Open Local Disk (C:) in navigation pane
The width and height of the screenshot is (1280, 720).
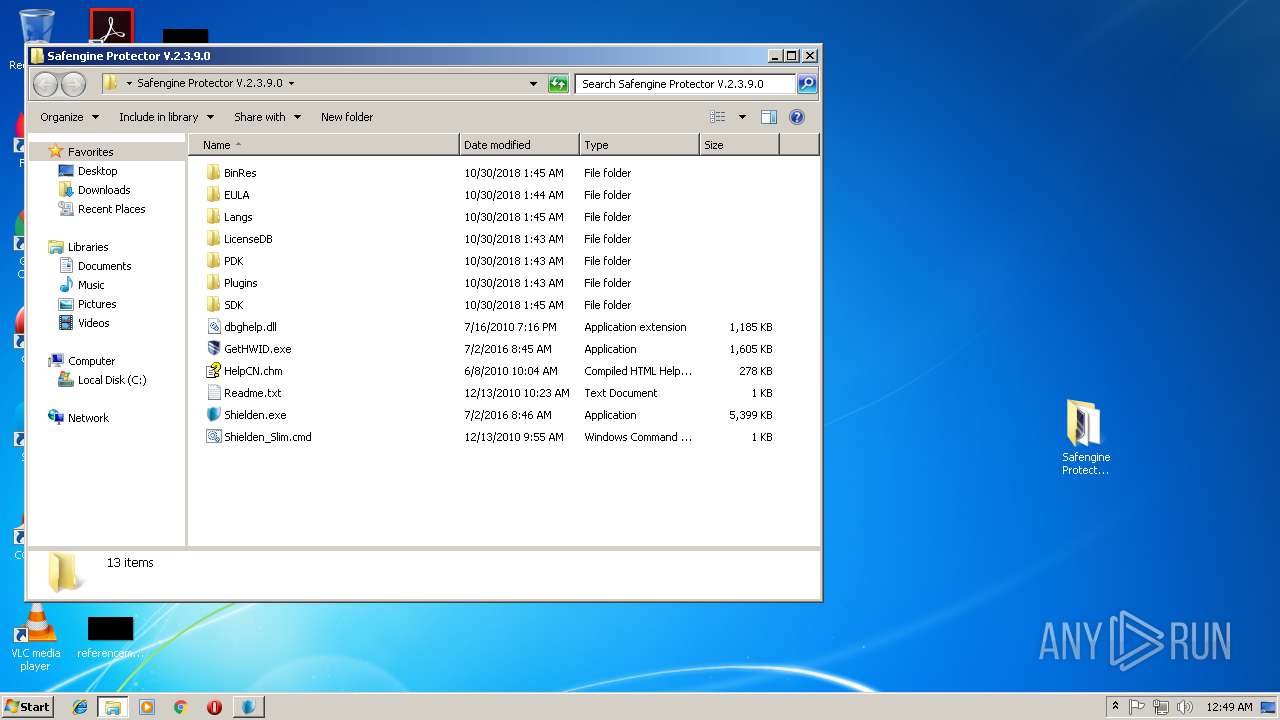click(x=112, y=380)
